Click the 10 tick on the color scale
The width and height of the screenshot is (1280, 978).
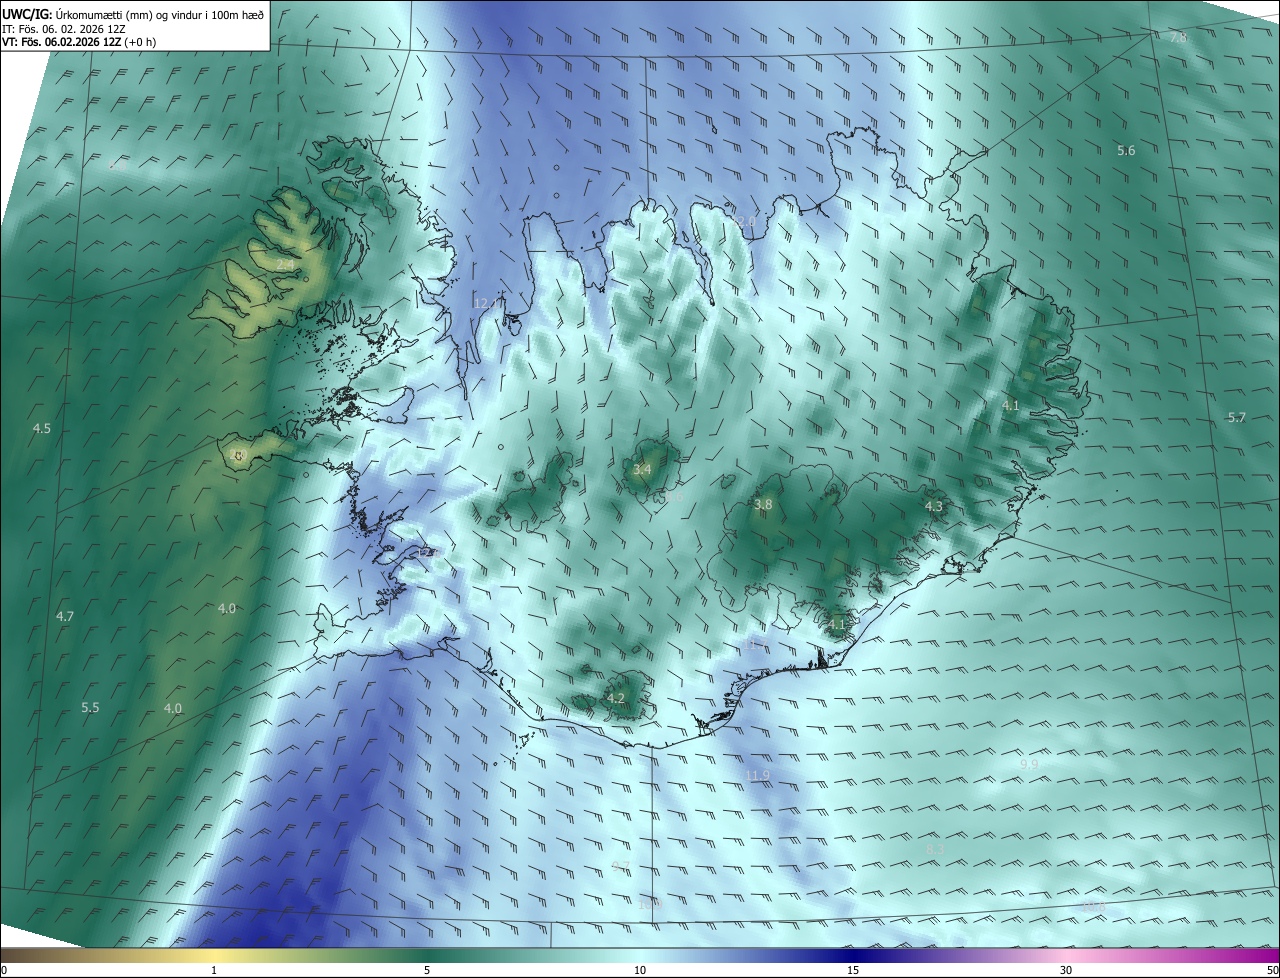click(640, 970)
